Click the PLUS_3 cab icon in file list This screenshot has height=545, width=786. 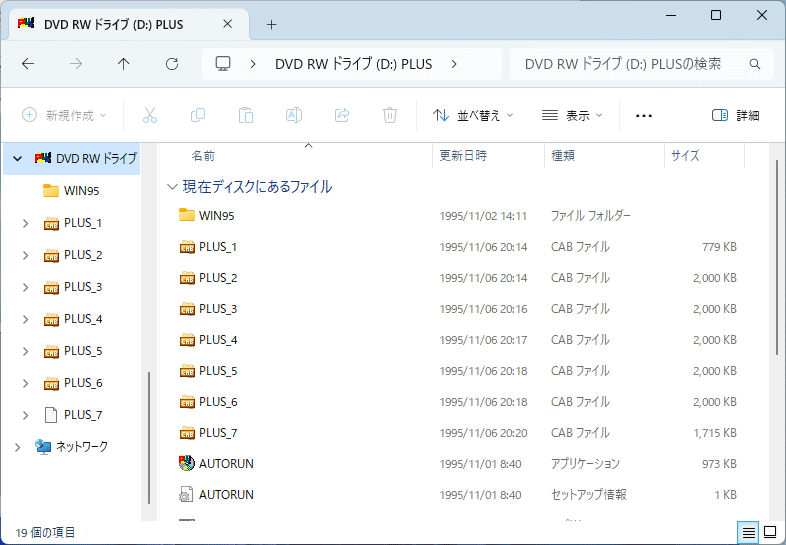coord(187,309)
